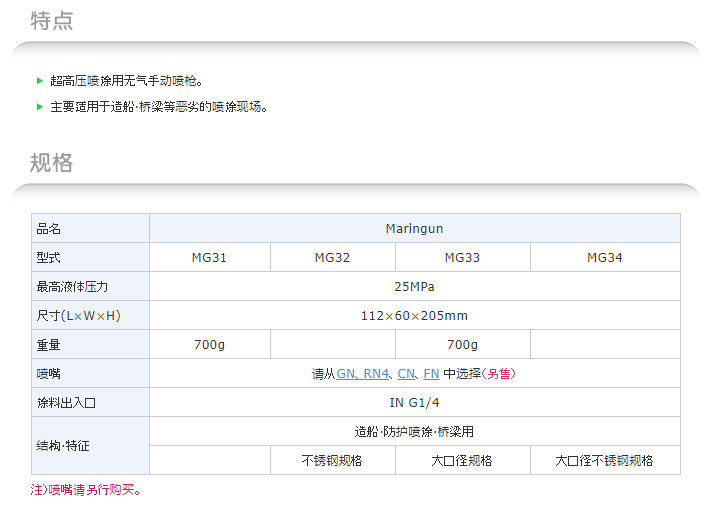Viewport: 712px width, 518px height.
Task: Click the 25MPa pressure value
Action: 415,286
